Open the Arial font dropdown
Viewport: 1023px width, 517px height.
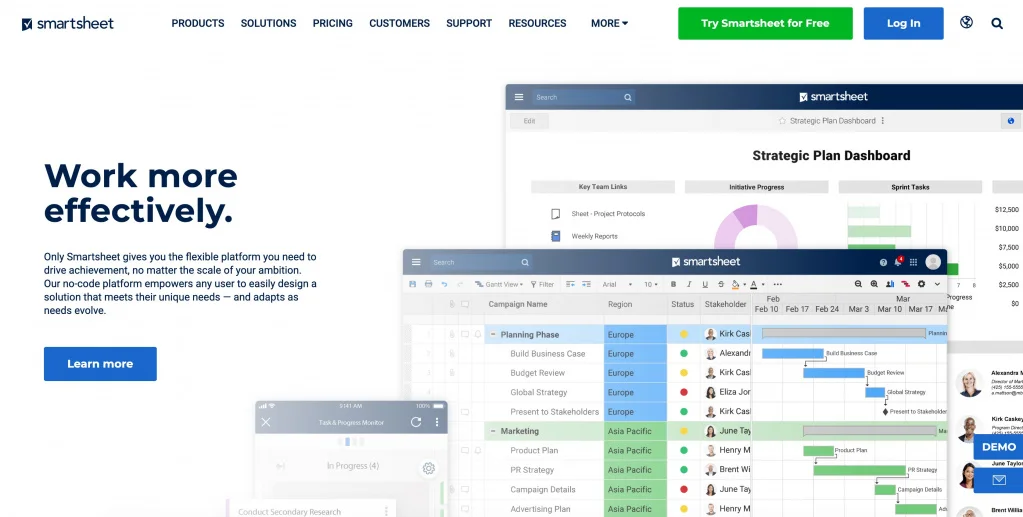[x=617, y=284]
